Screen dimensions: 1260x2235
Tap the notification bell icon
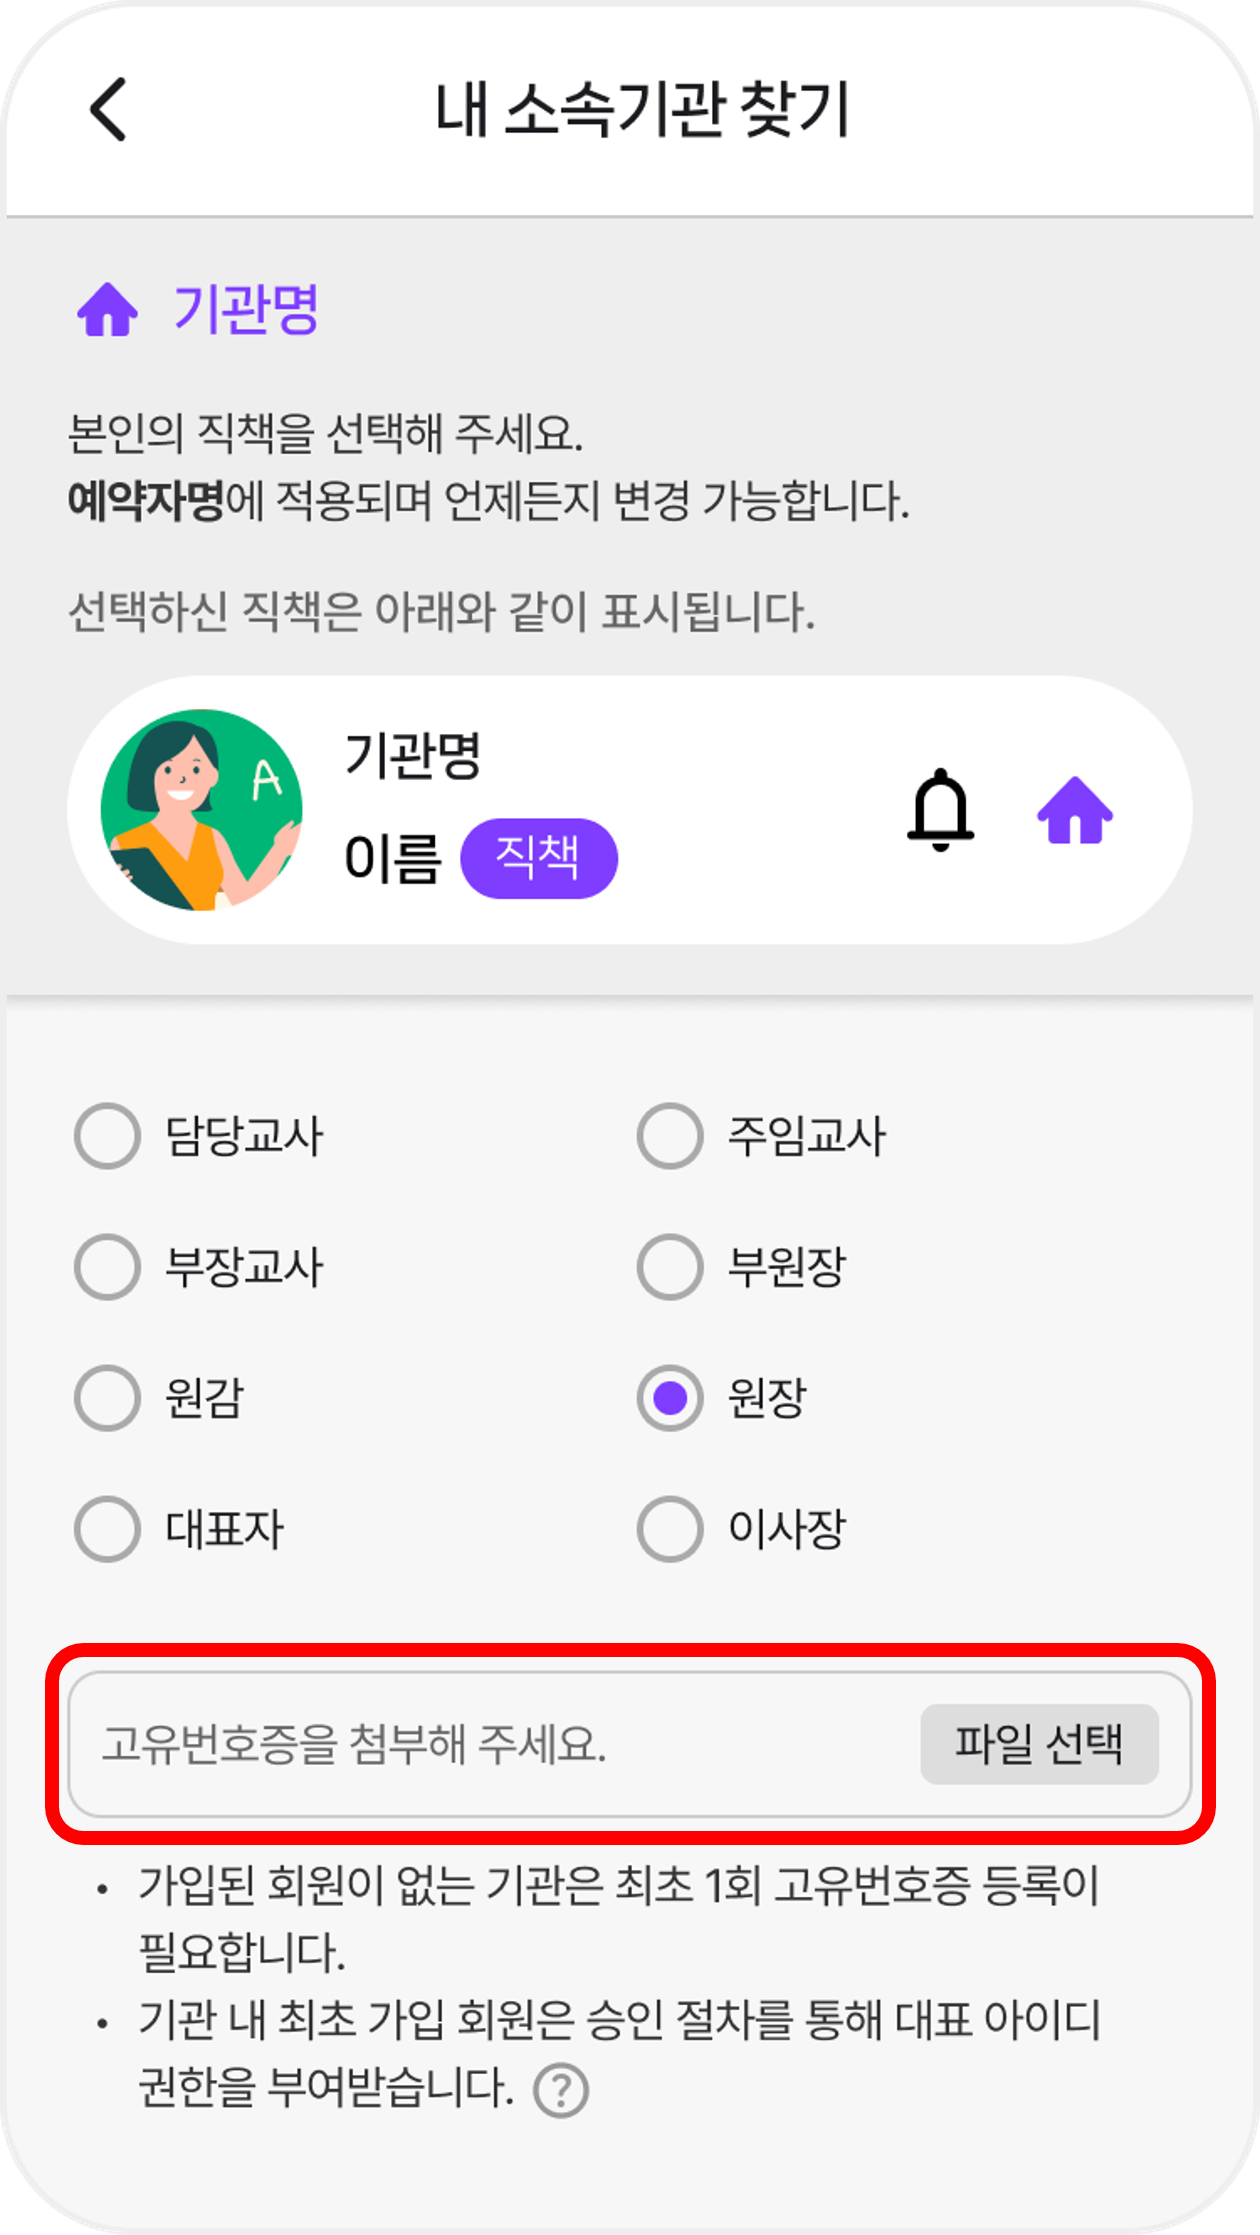(x=940, y=809)
